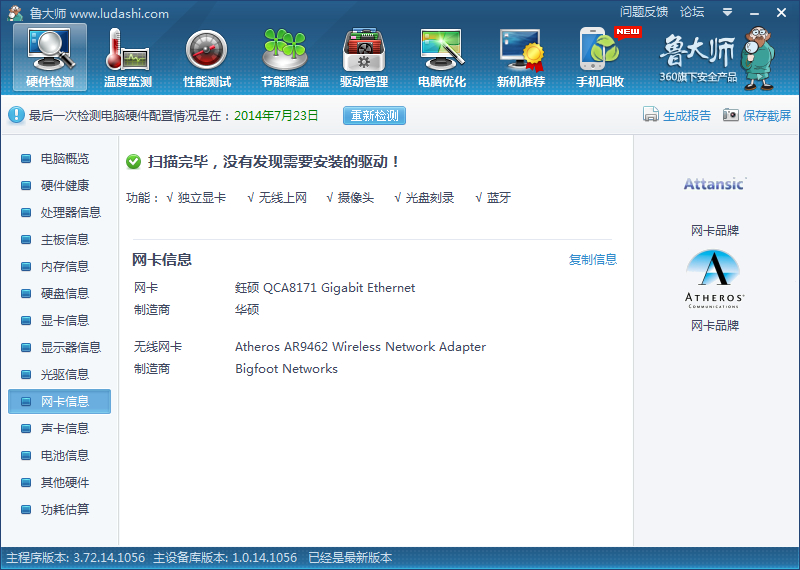Open the 温度监测 temperature monitor icon
Image resolution: width=800 pixels, height=570 pixels.
[128, 57]
